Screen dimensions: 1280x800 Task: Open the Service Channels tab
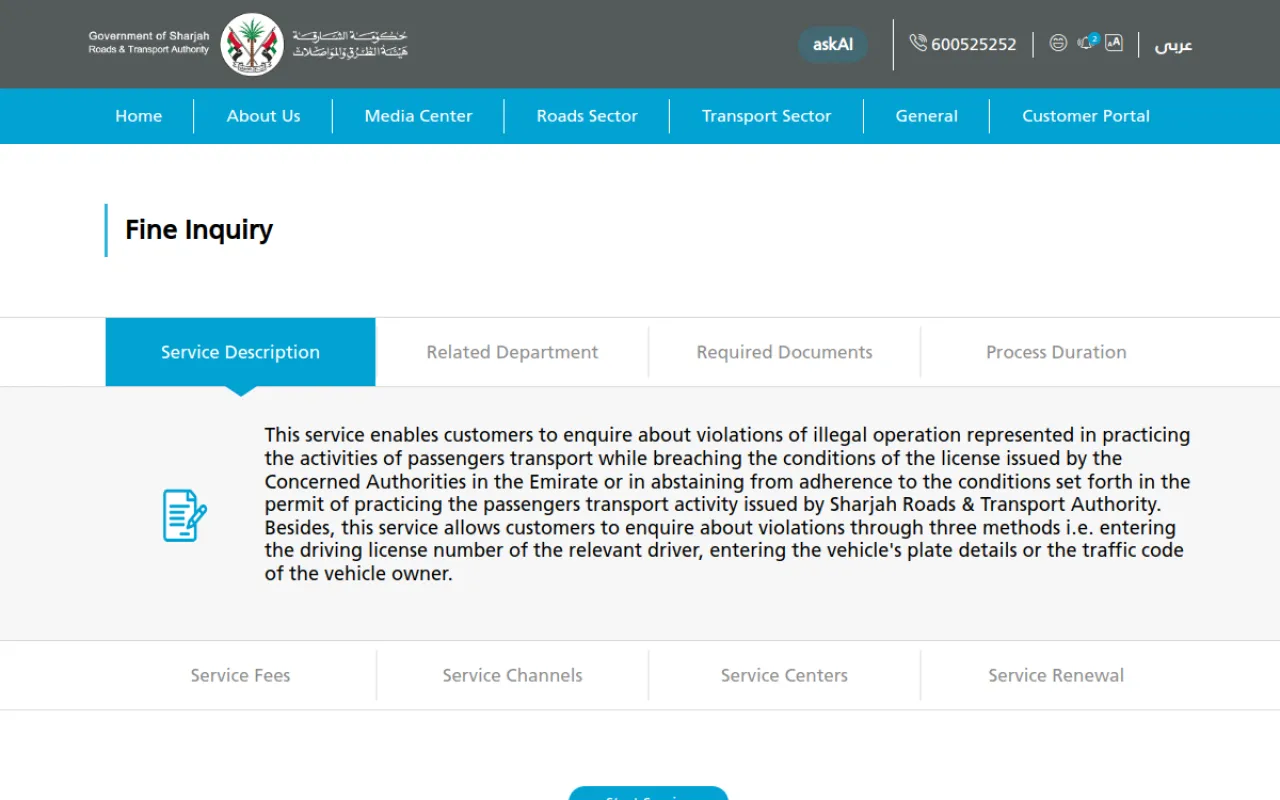coord(512,675)
